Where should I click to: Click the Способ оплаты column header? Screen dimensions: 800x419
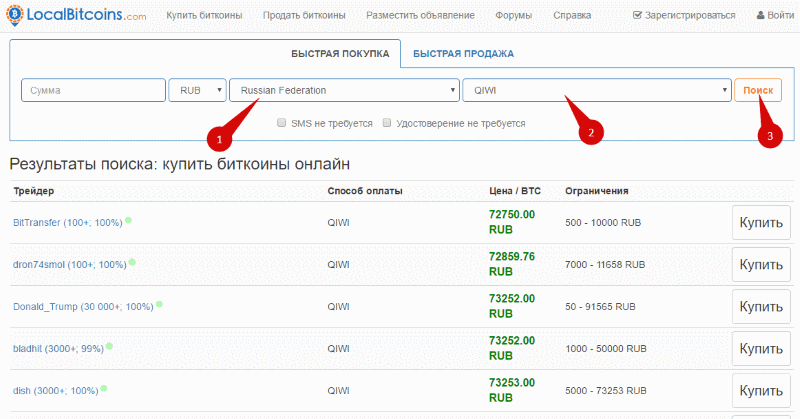365,191
